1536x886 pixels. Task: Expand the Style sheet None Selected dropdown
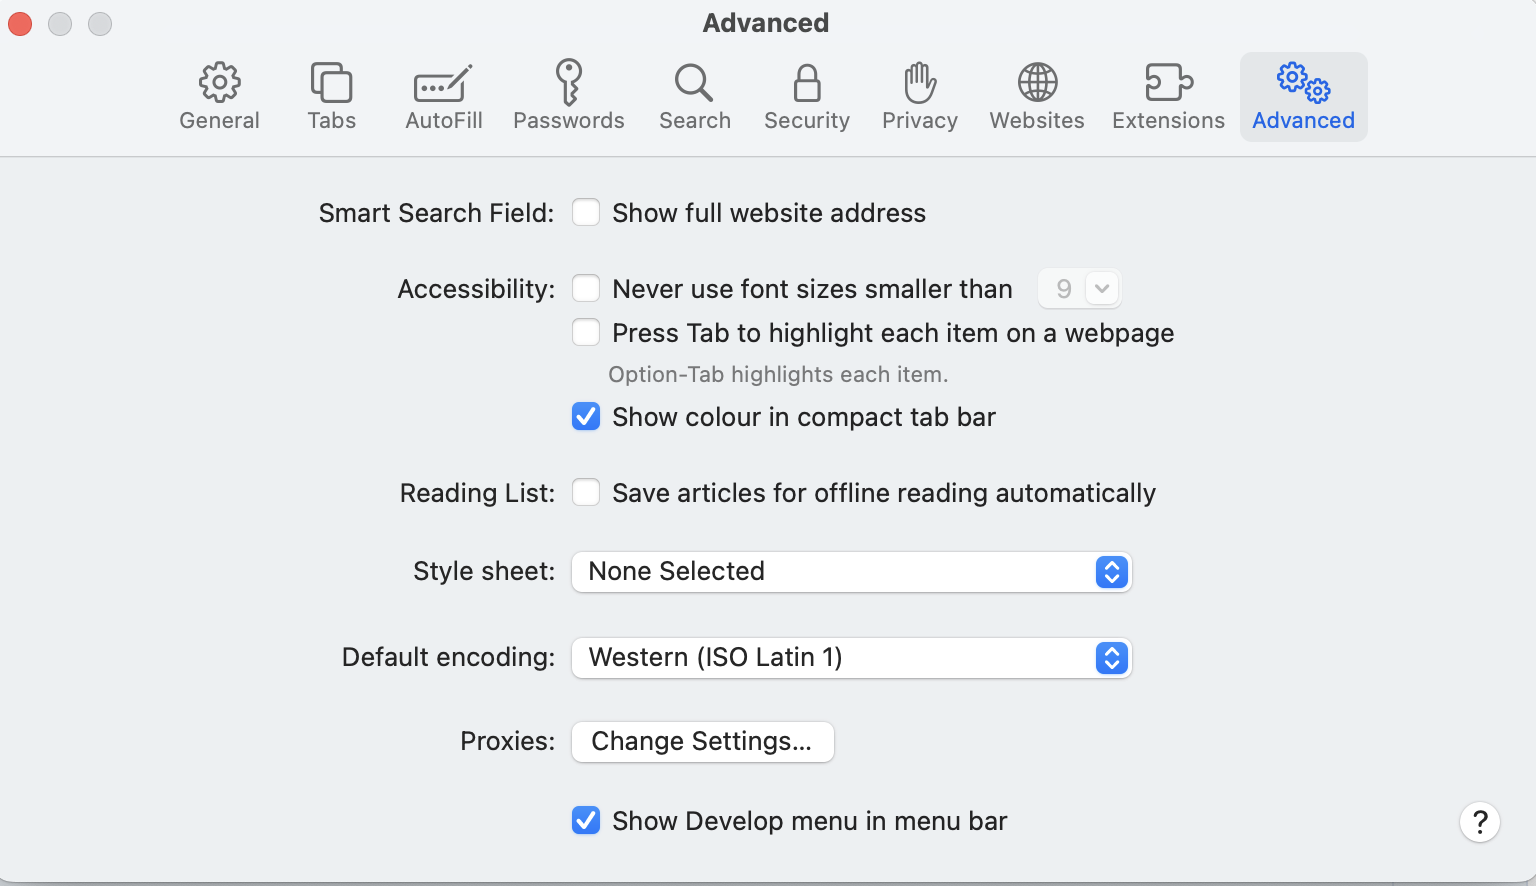coord(851,572)
